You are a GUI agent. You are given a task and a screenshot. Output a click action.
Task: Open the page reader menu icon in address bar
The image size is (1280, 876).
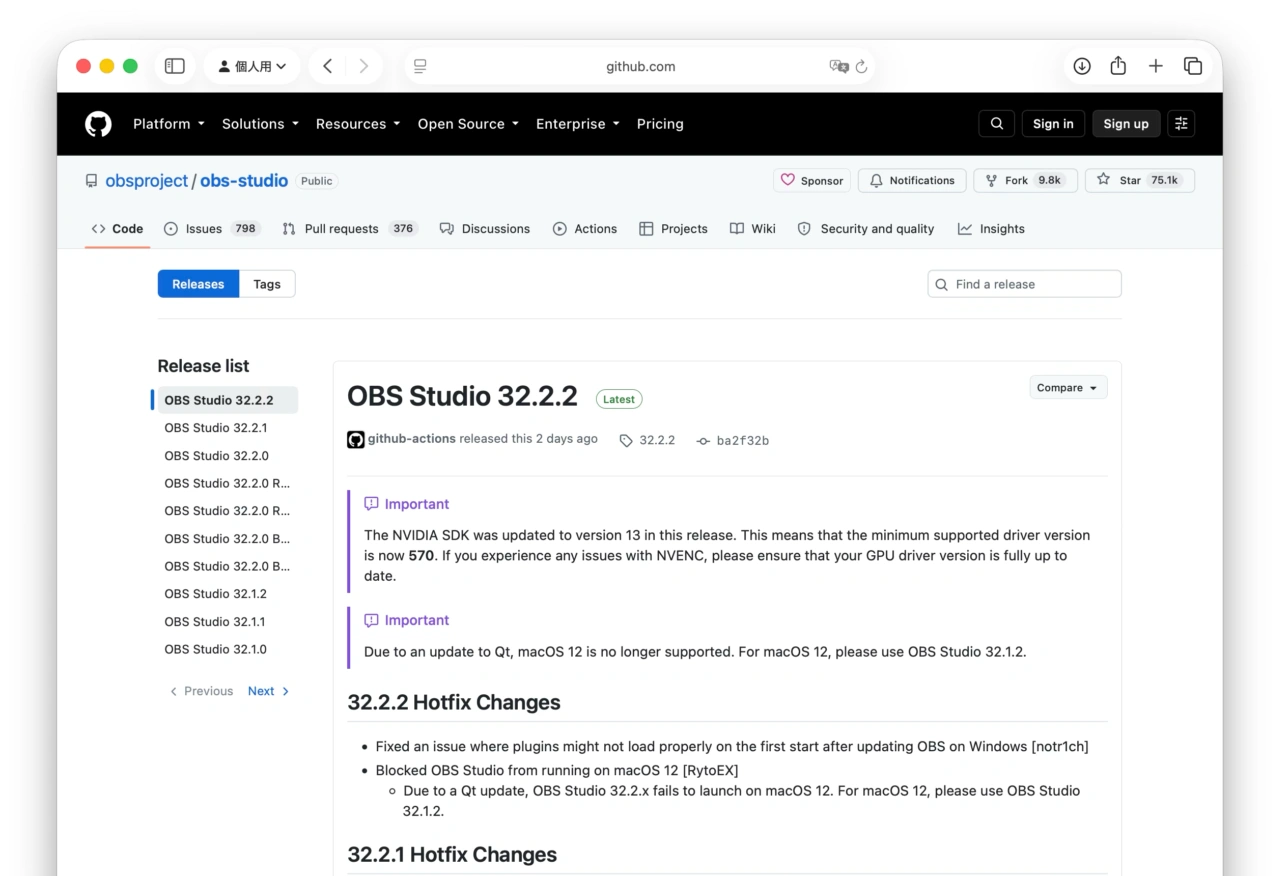420,66
